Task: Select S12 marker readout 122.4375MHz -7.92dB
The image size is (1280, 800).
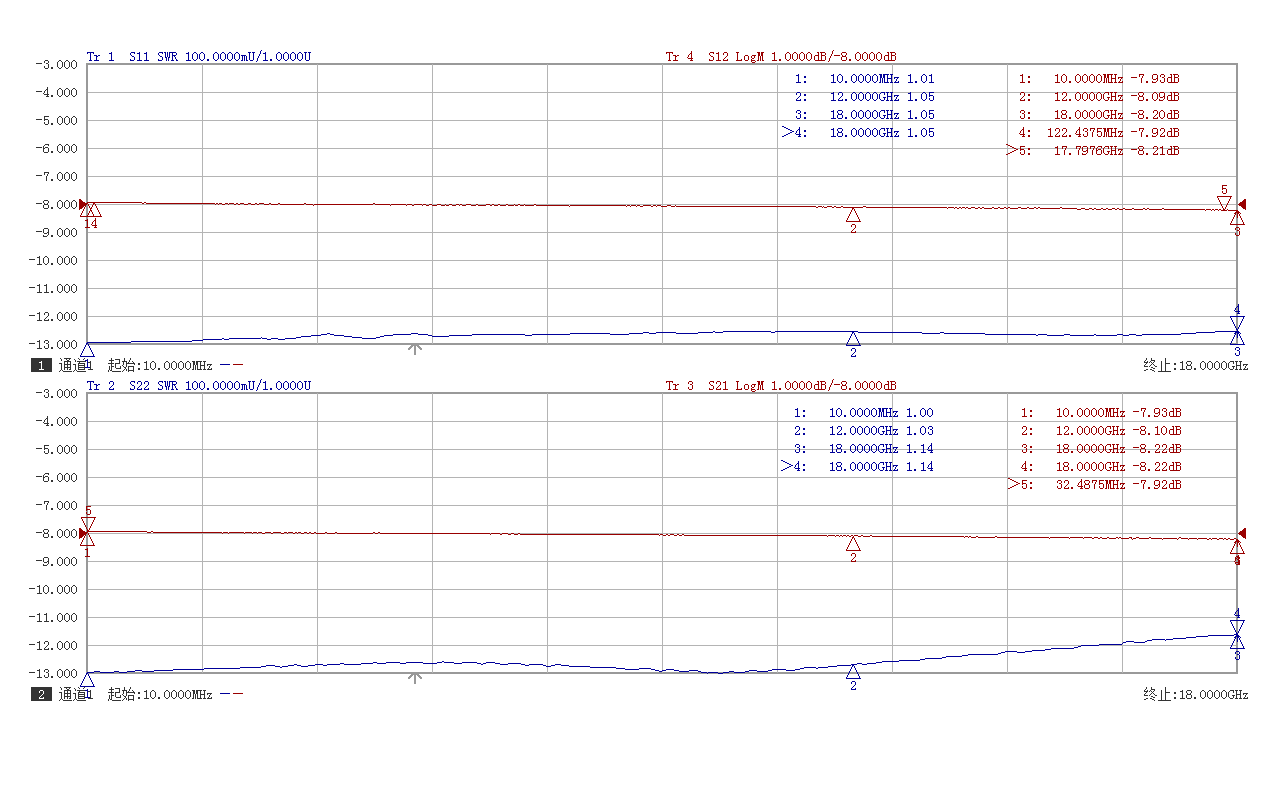Action: tap(1099, 133)
